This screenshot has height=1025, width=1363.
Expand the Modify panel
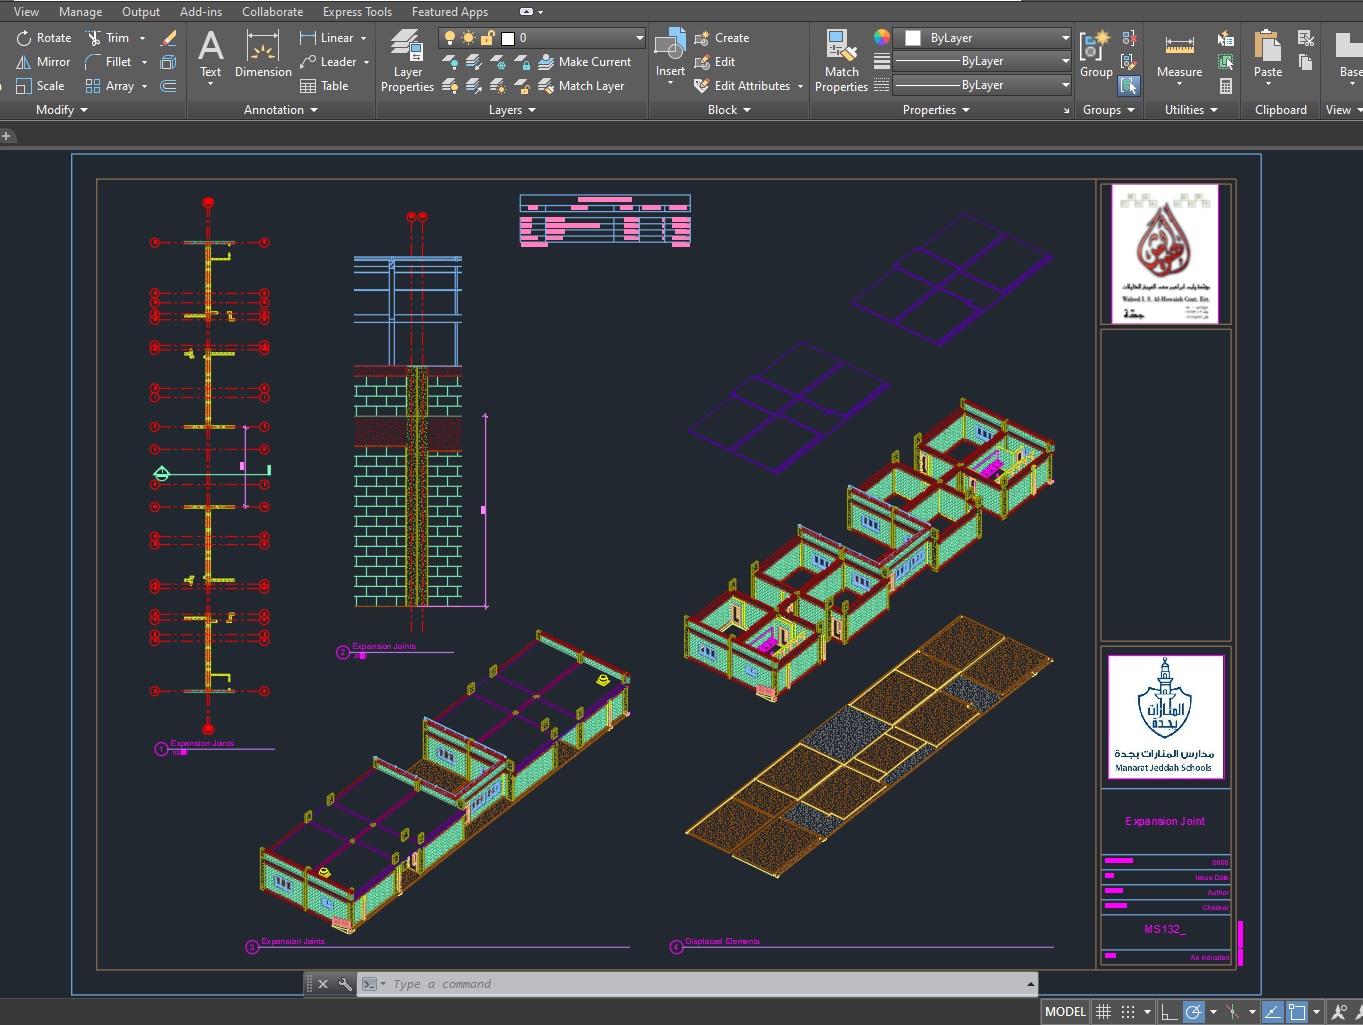click(x=61, y=110)
